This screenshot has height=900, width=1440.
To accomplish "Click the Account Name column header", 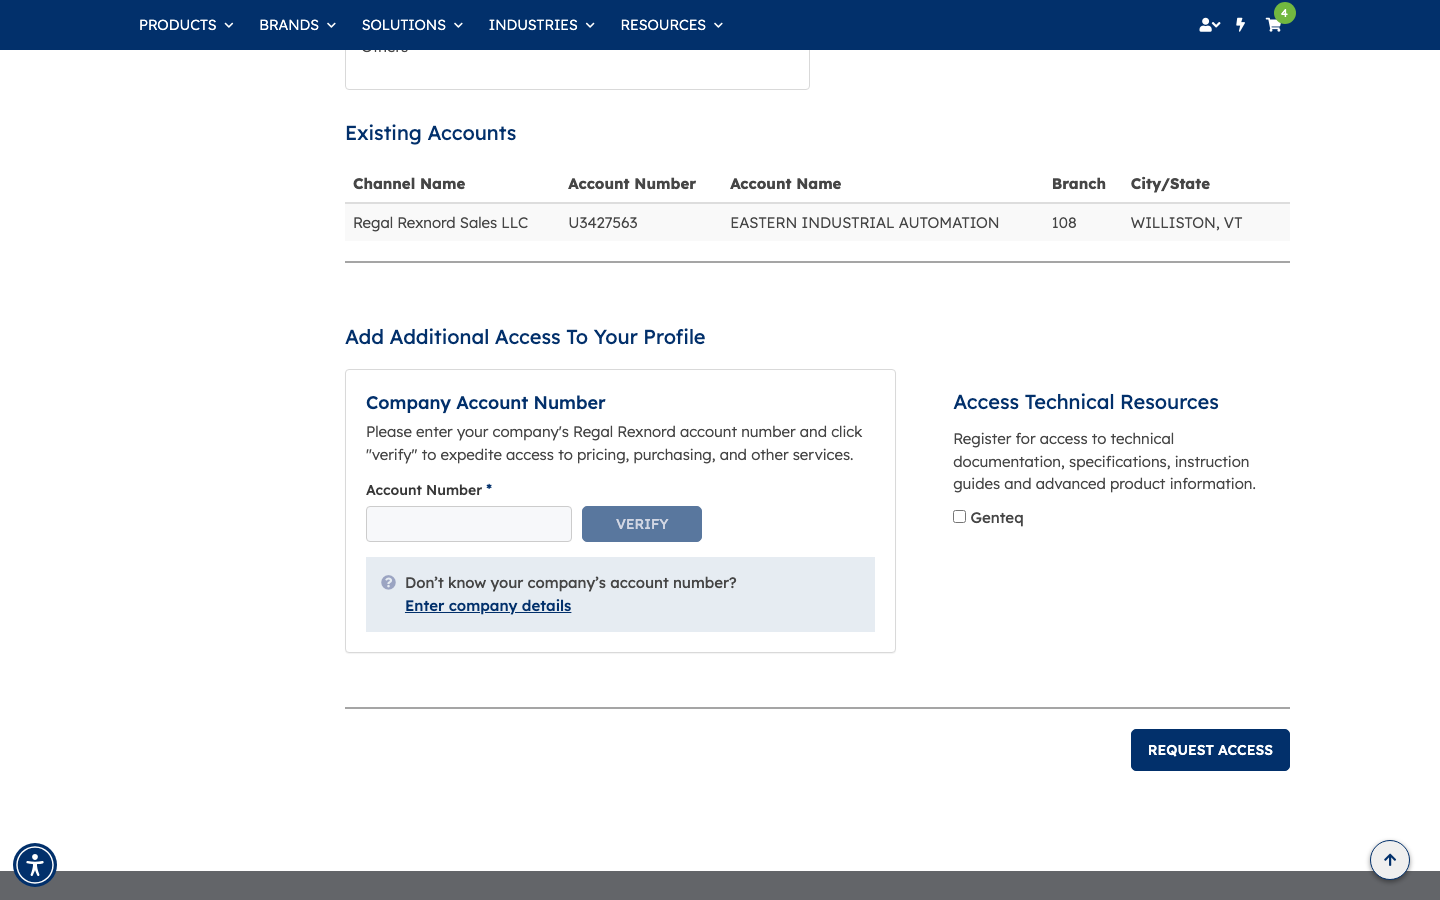I will (785, 184).
